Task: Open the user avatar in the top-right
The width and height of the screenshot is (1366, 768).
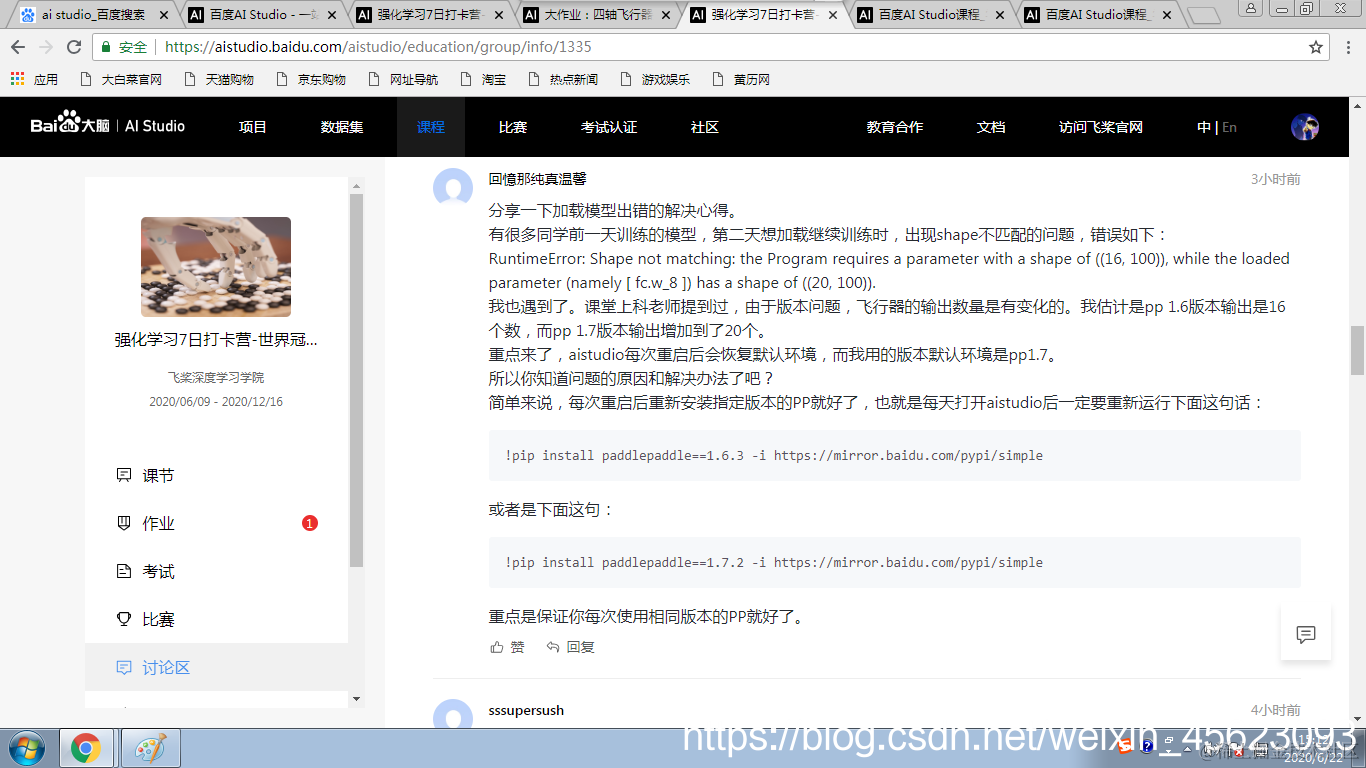Action: pyautogui.click(x=1306, y=127)
